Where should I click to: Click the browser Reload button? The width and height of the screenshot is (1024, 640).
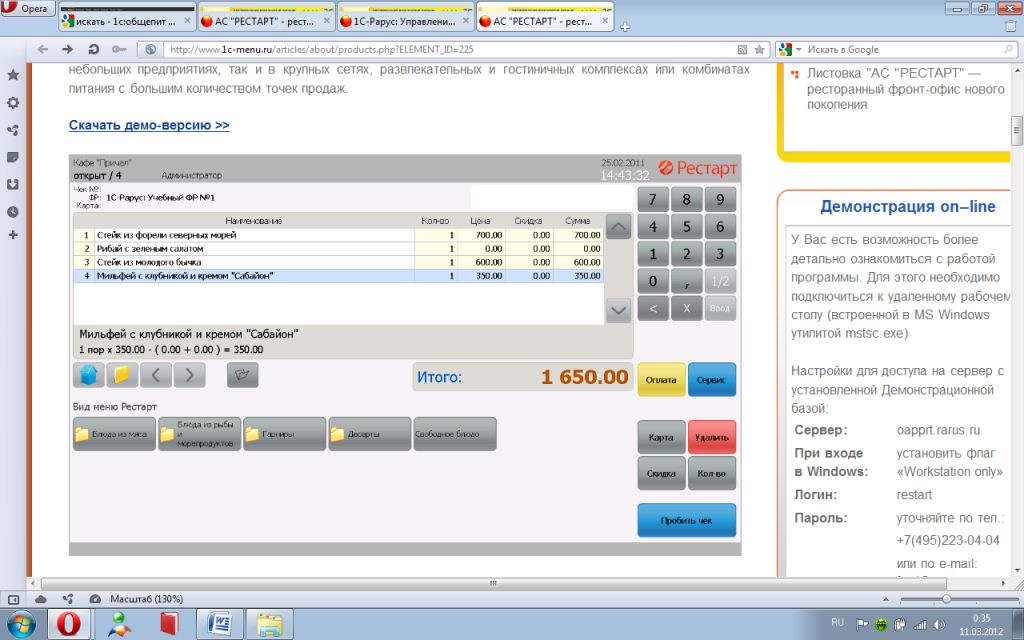tap(93, 49)
